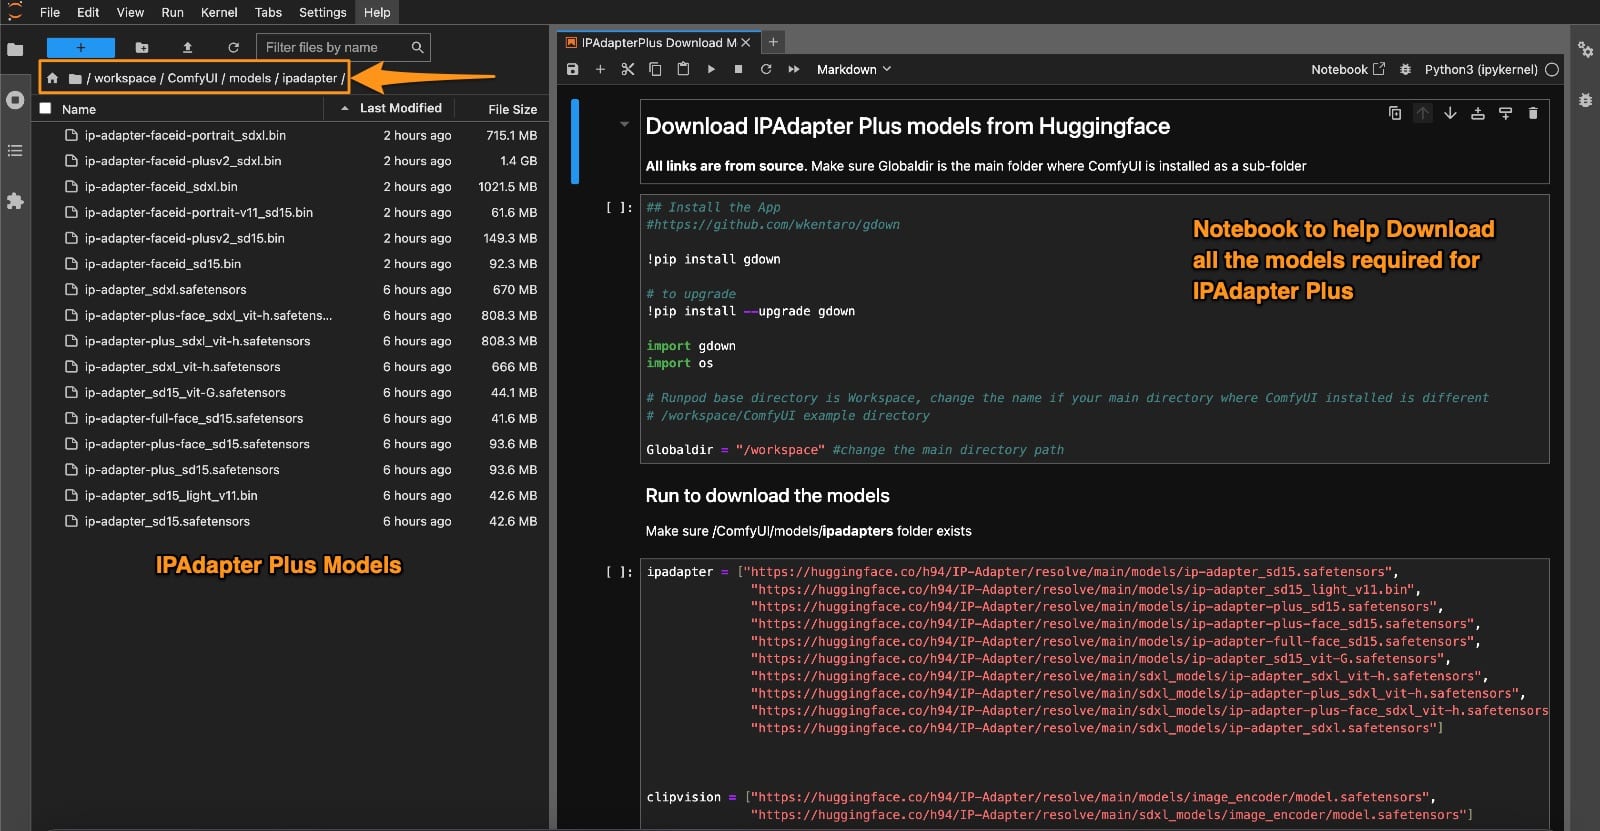
Task: Duplicate the markdown cell
Action: (x=1395, y=113)
